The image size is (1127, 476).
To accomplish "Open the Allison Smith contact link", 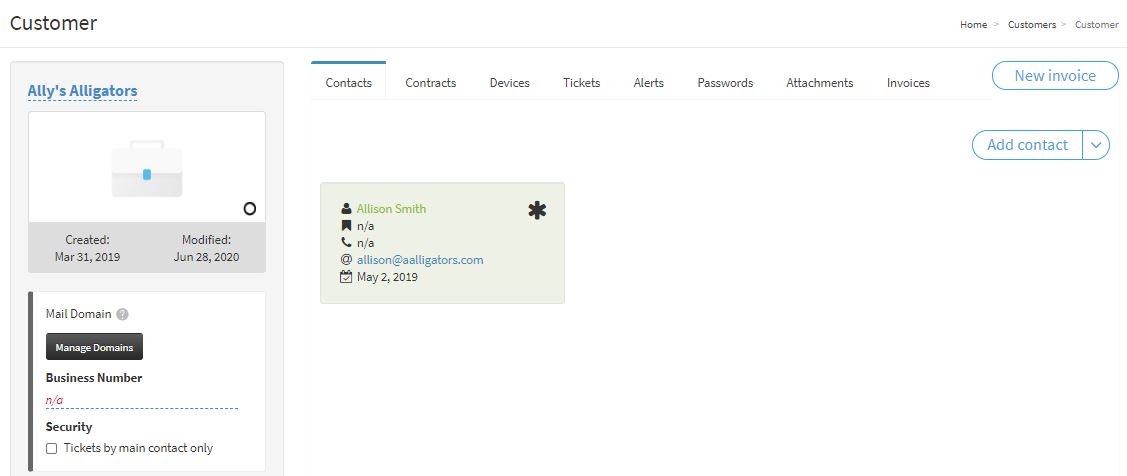I will coord(391,209).
